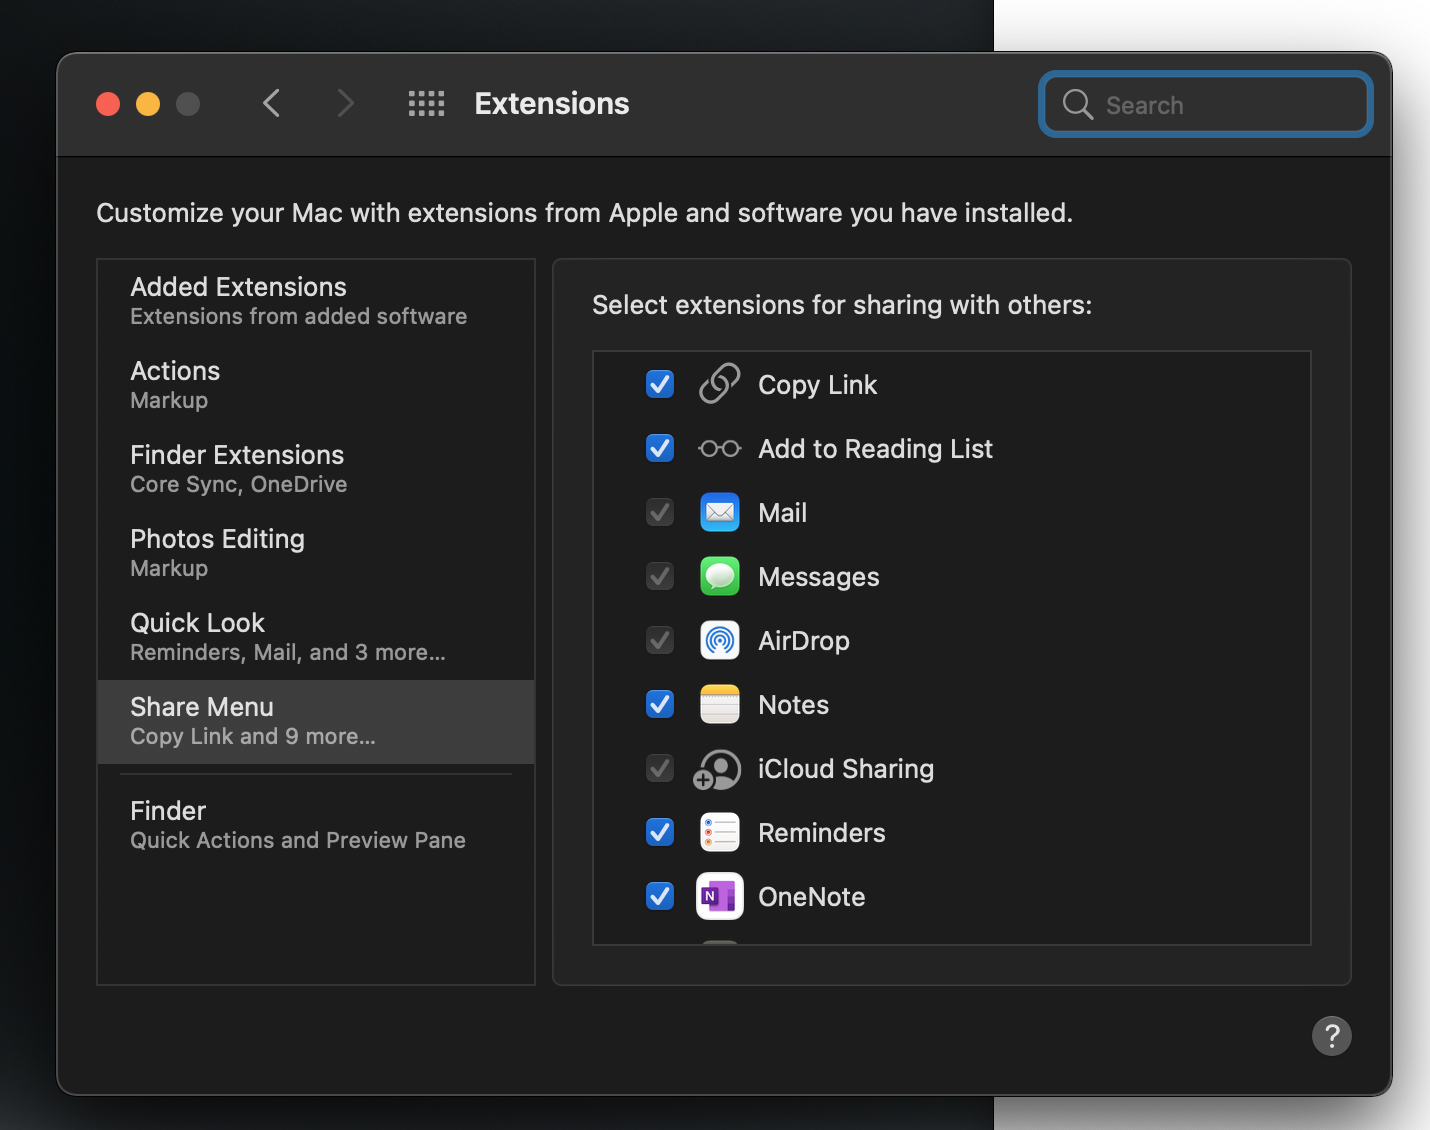Click the Notes app icon
The height and width of the screenshot is (1130, 1430).
pyautogui.click(x=719, y=704)
